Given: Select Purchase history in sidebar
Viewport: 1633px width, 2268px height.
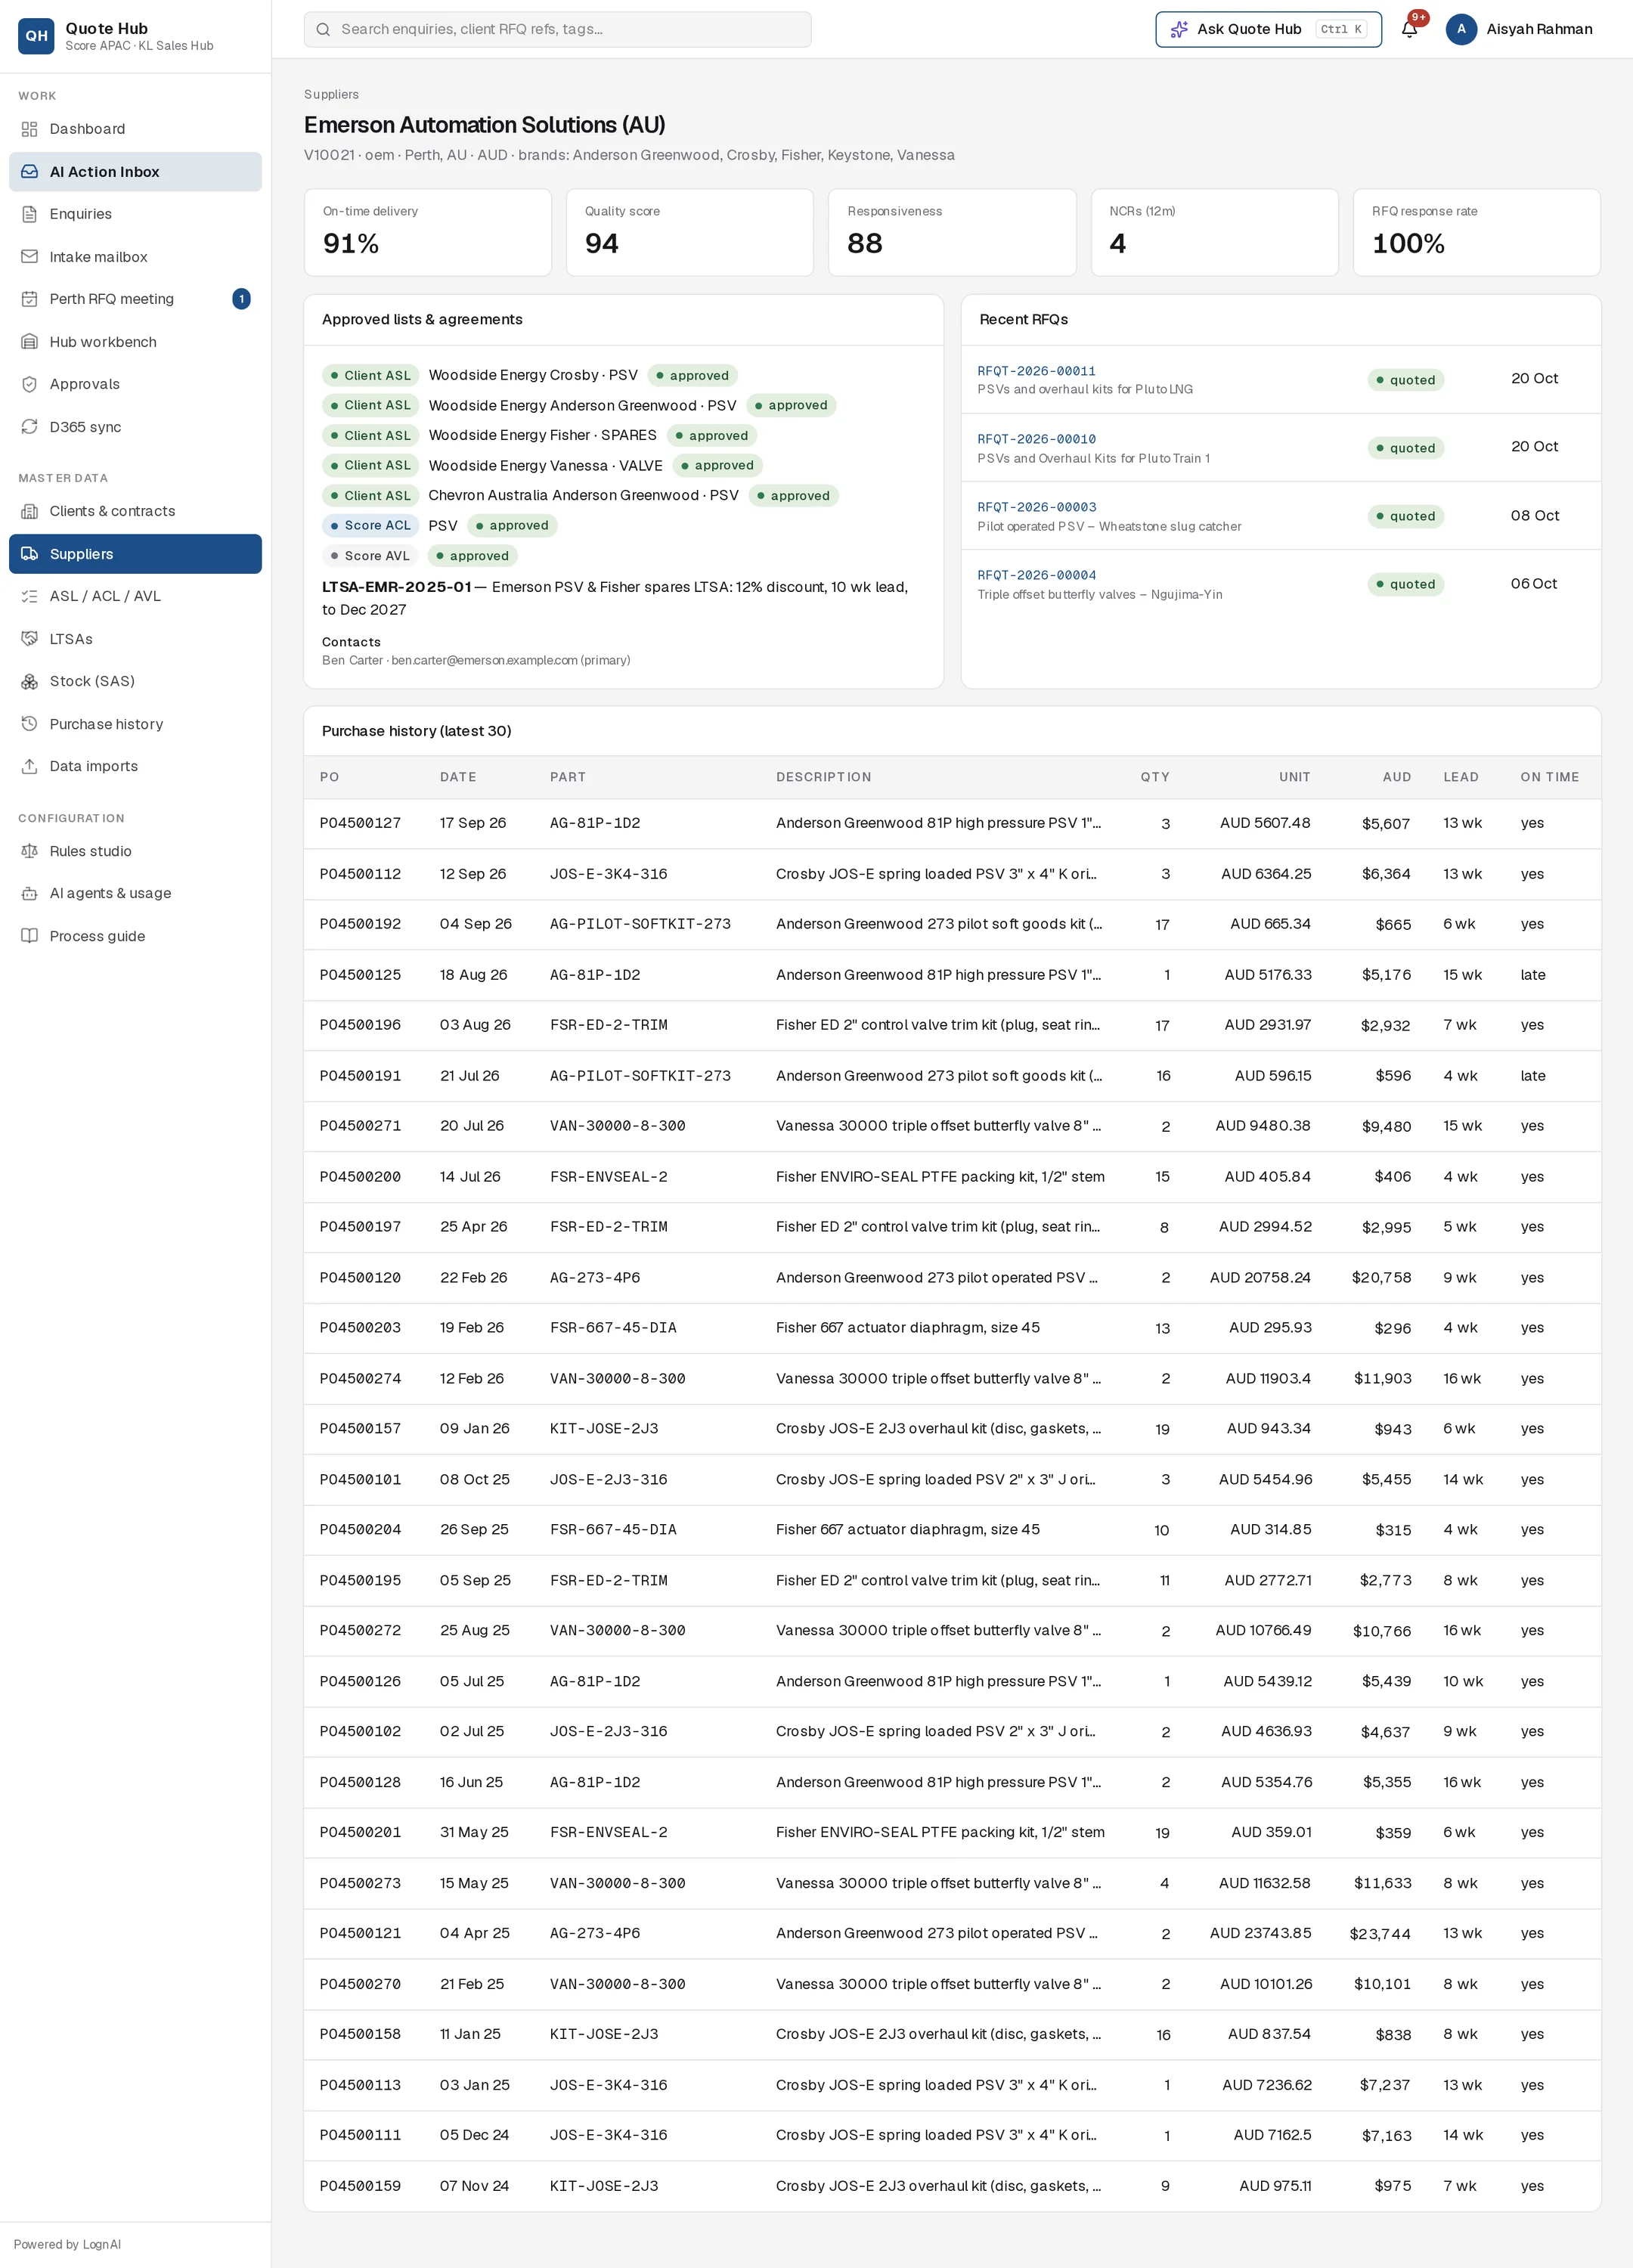Looking at the screenshot, I should pos(135,724).
